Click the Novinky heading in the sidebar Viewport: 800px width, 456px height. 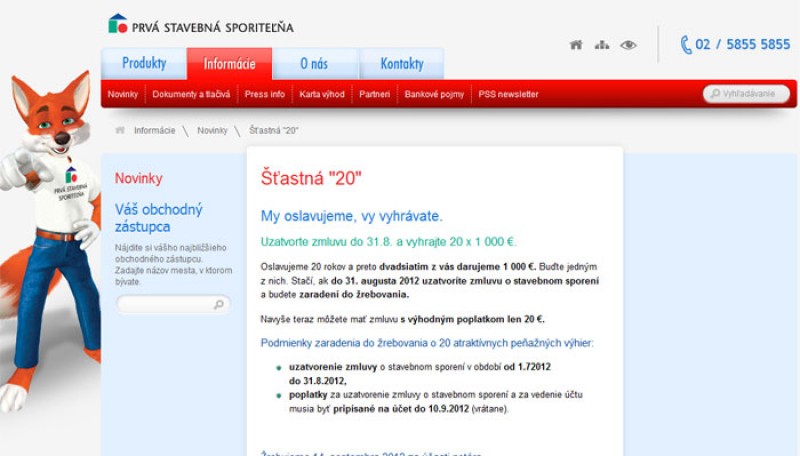(x=138, y=178)
